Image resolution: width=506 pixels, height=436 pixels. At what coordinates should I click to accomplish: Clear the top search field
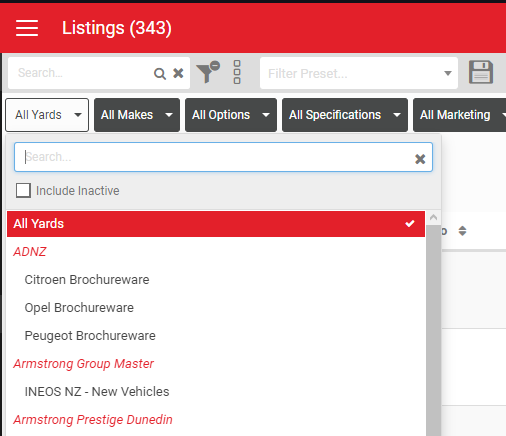pos(178,73)
